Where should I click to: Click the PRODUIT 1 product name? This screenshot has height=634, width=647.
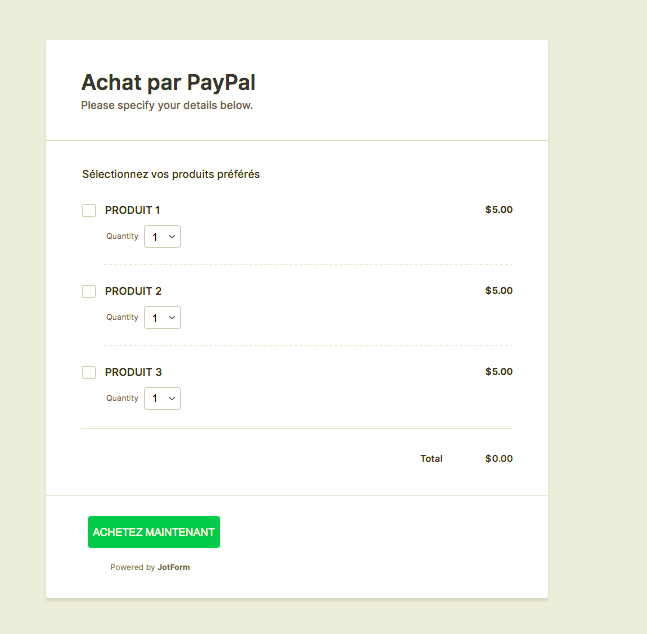pyautogui.click(x=132, y=210)
